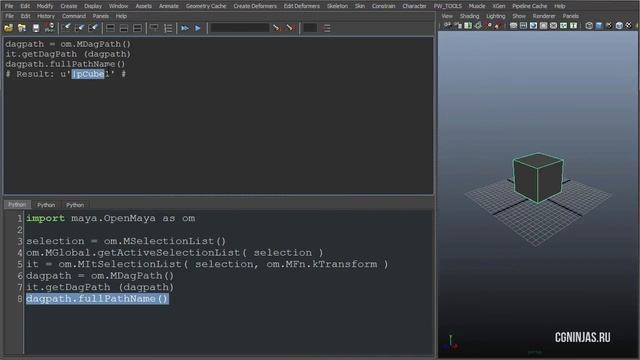Click line 'import maya.OpenMaya as om'
Image resolution: width=640 pixels, height=360 pixels.
coord(111,218)
